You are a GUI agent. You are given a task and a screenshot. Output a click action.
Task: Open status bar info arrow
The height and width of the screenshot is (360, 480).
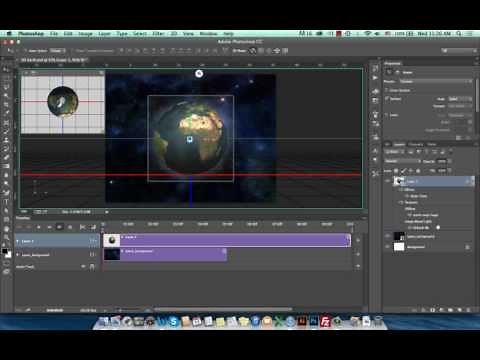coord(107,212)
